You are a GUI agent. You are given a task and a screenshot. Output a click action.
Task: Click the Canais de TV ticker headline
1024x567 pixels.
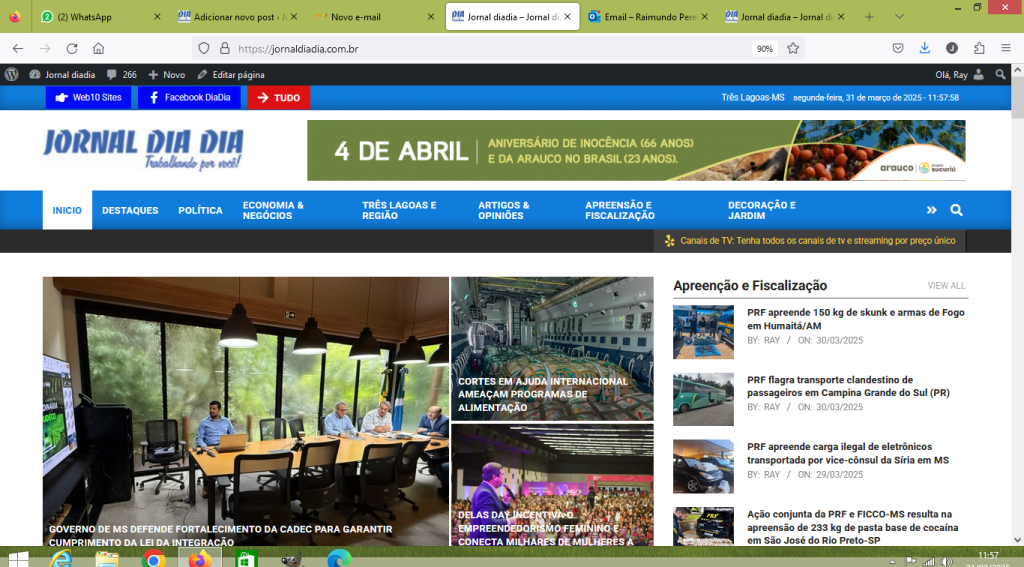(818, 240)
